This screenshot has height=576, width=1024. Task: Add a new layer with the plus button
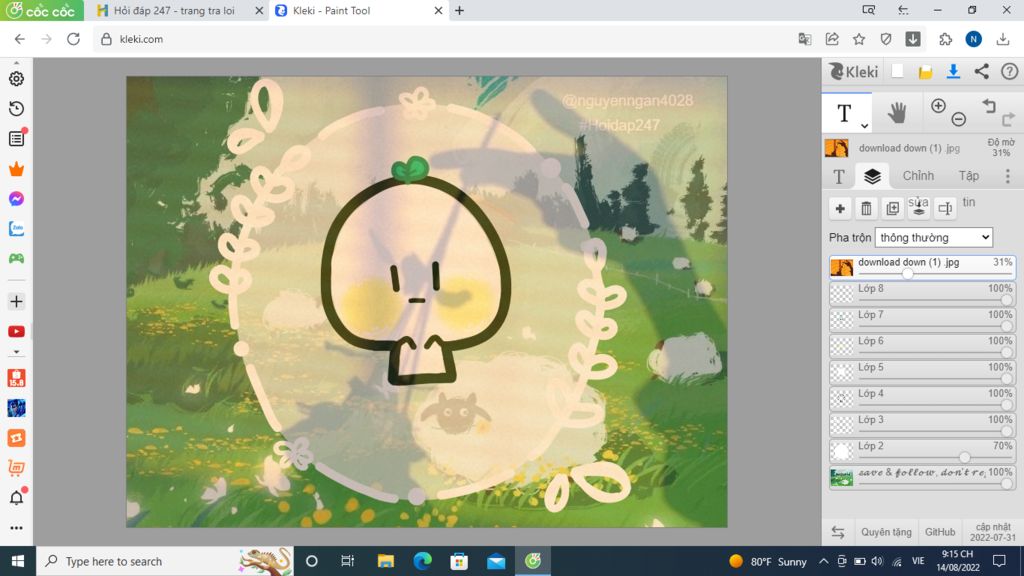pos(840,208)
